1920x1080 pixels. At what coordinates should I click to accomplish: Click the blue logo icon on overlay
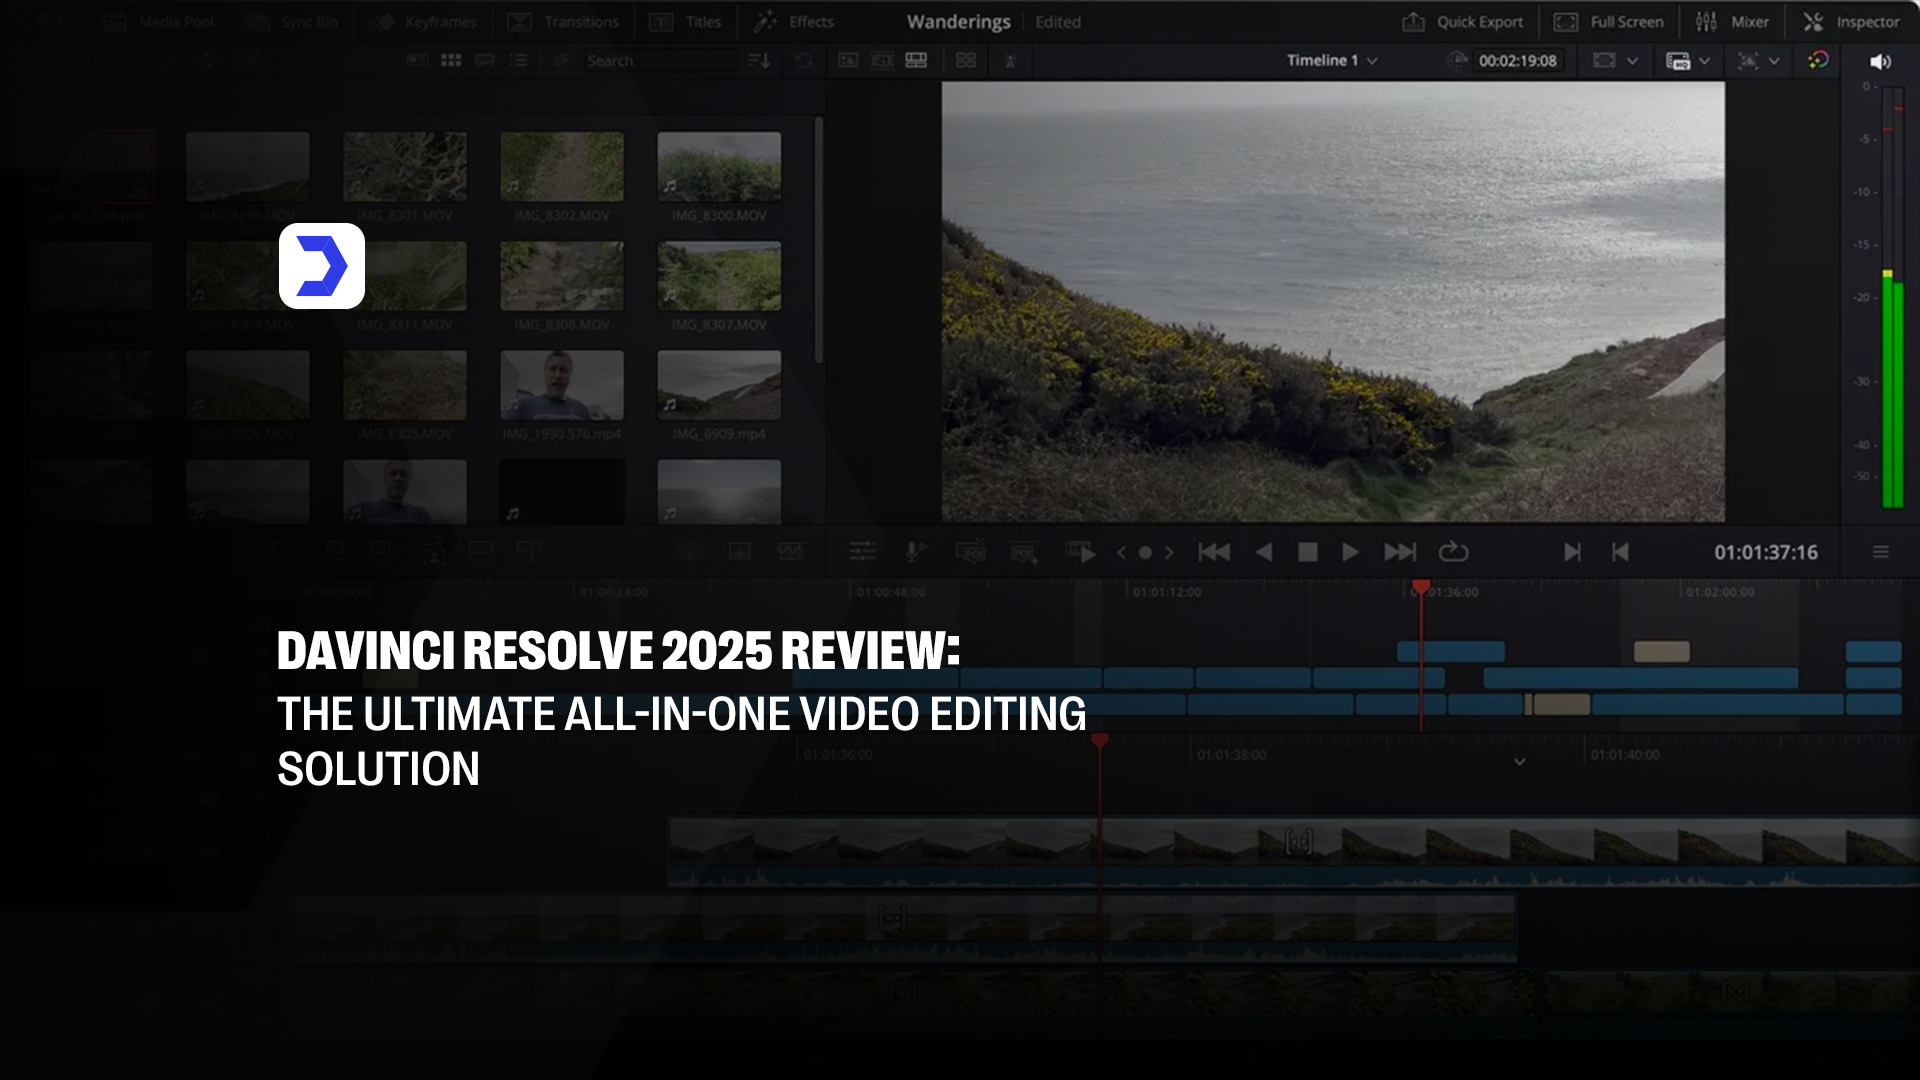point(322,266)
